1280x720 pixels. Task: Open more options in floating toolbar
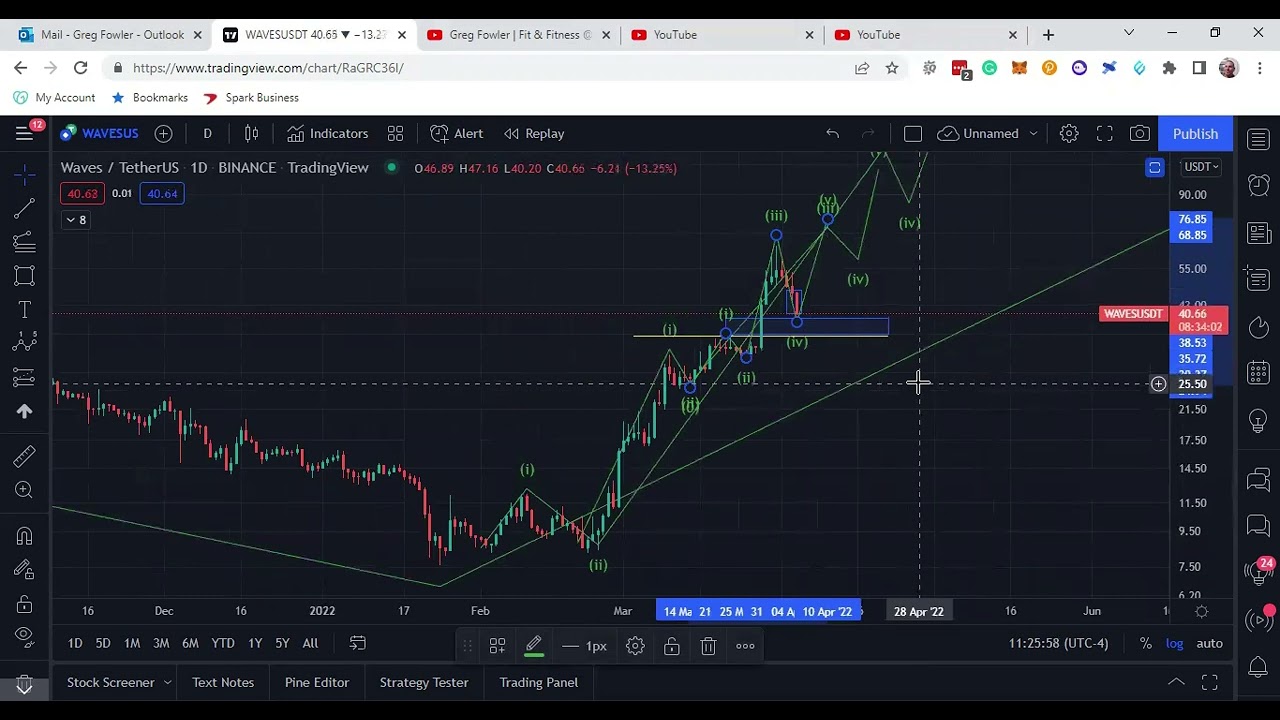click(x=745, y=646)
